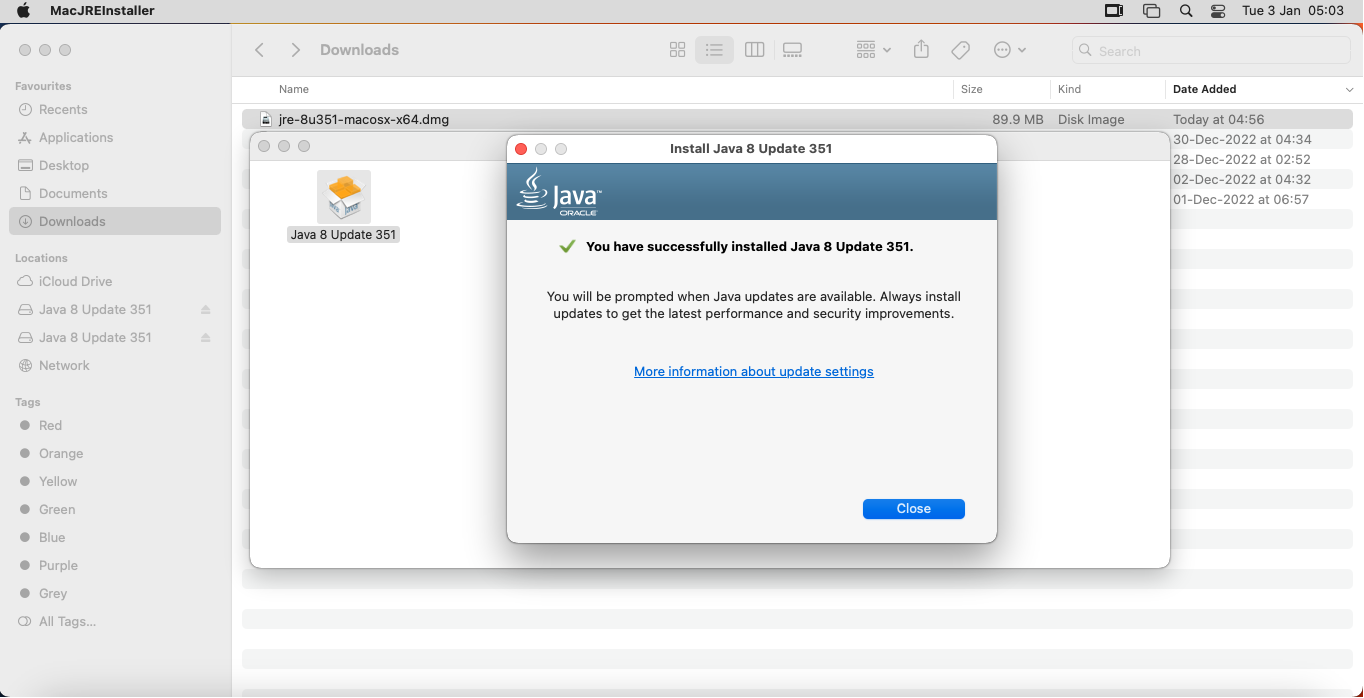Select jre-8u351-macosx-x64.dmg file row

point(797,120)
